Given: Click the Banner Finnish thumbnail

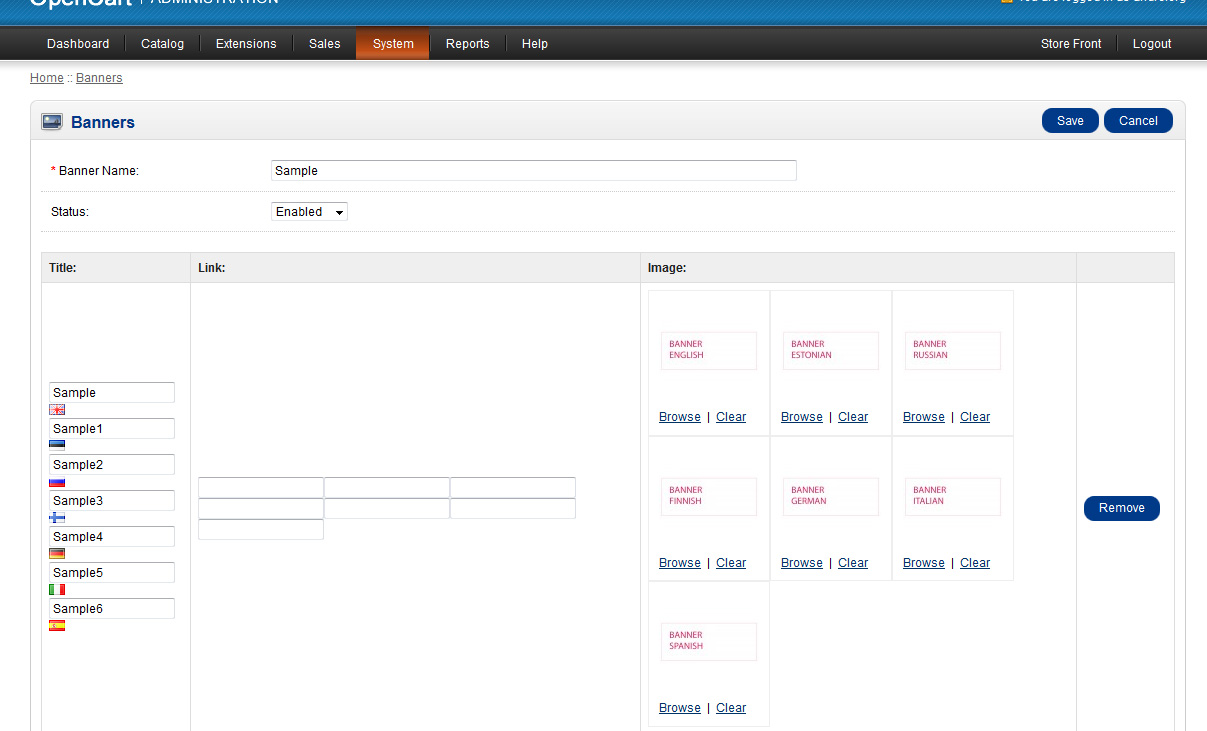Looking at the screenshot, I should (x=709, y=496).
